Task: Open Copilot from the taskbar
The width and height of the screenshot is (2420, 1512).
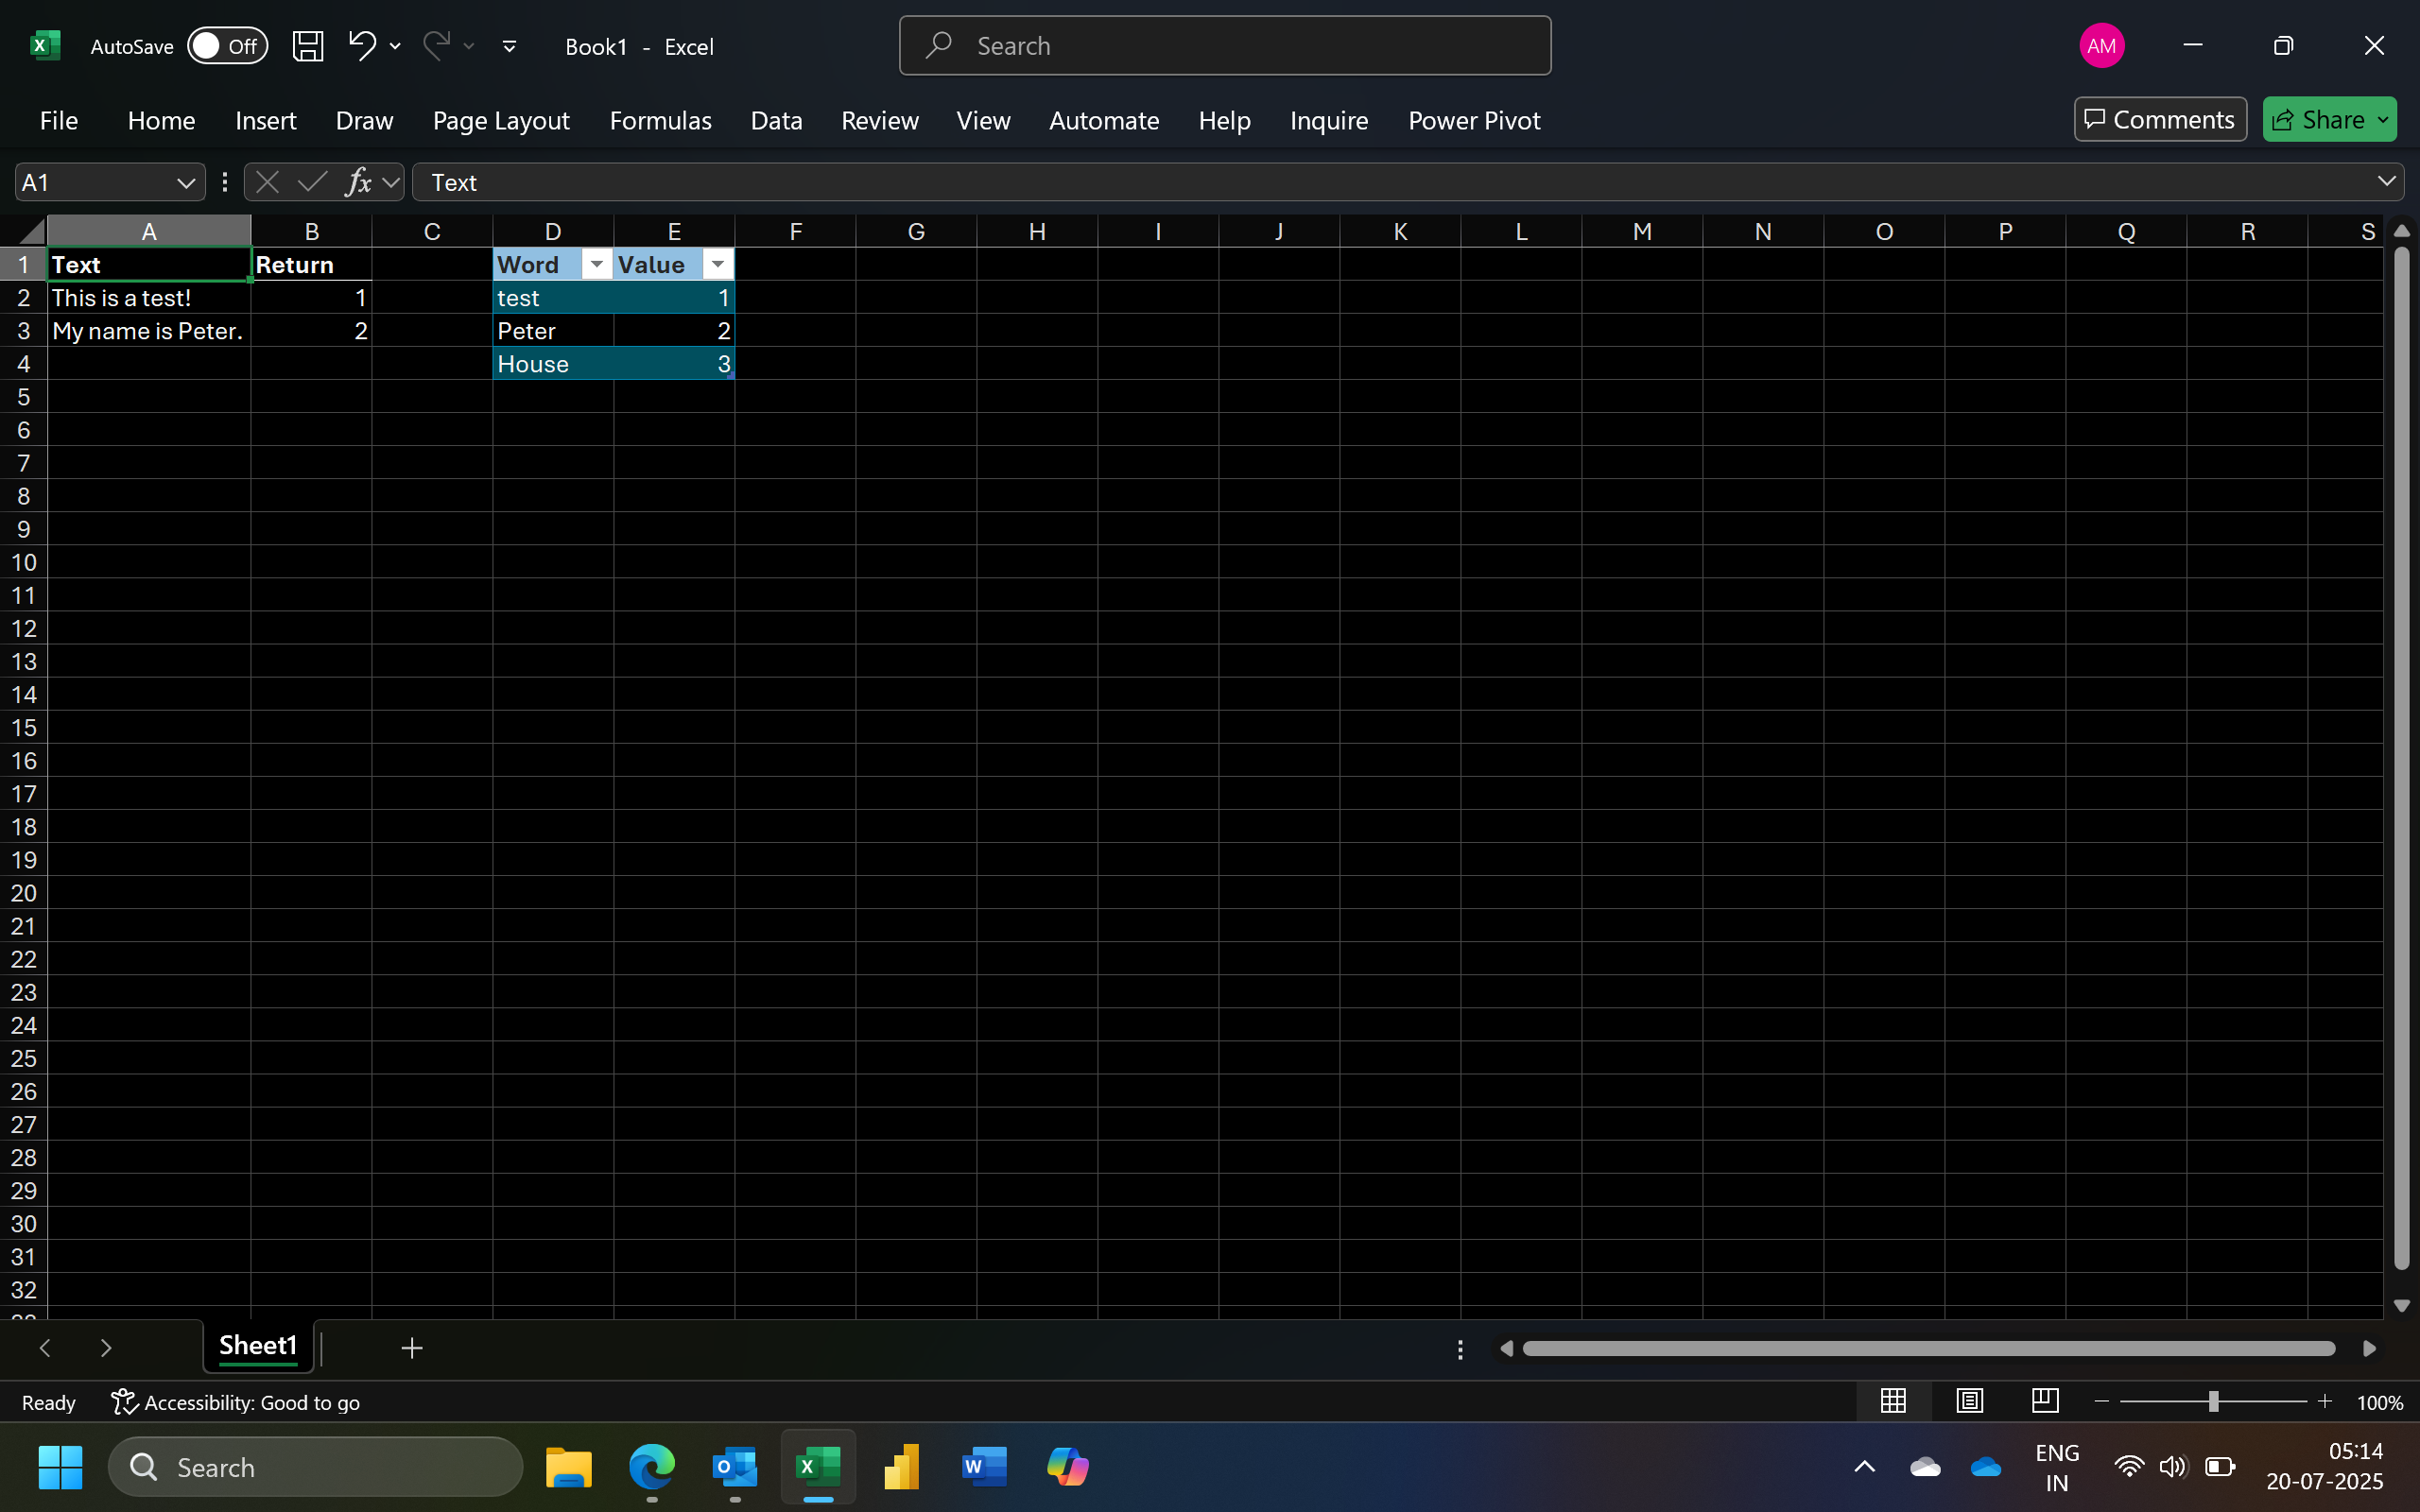Action: 1067,1467
